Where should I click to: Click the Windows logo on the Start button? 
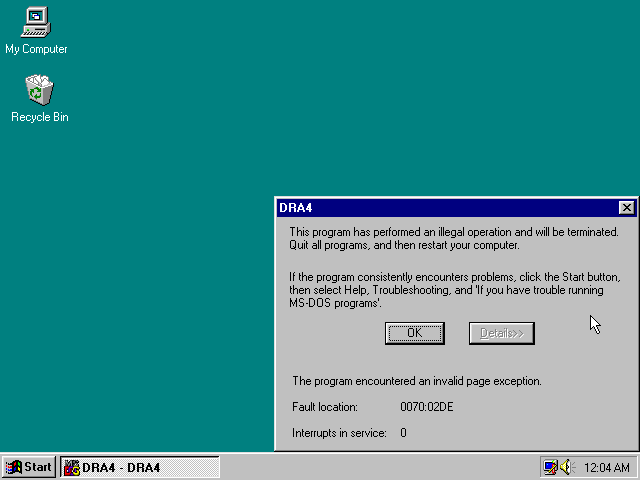tap(13, 467)
